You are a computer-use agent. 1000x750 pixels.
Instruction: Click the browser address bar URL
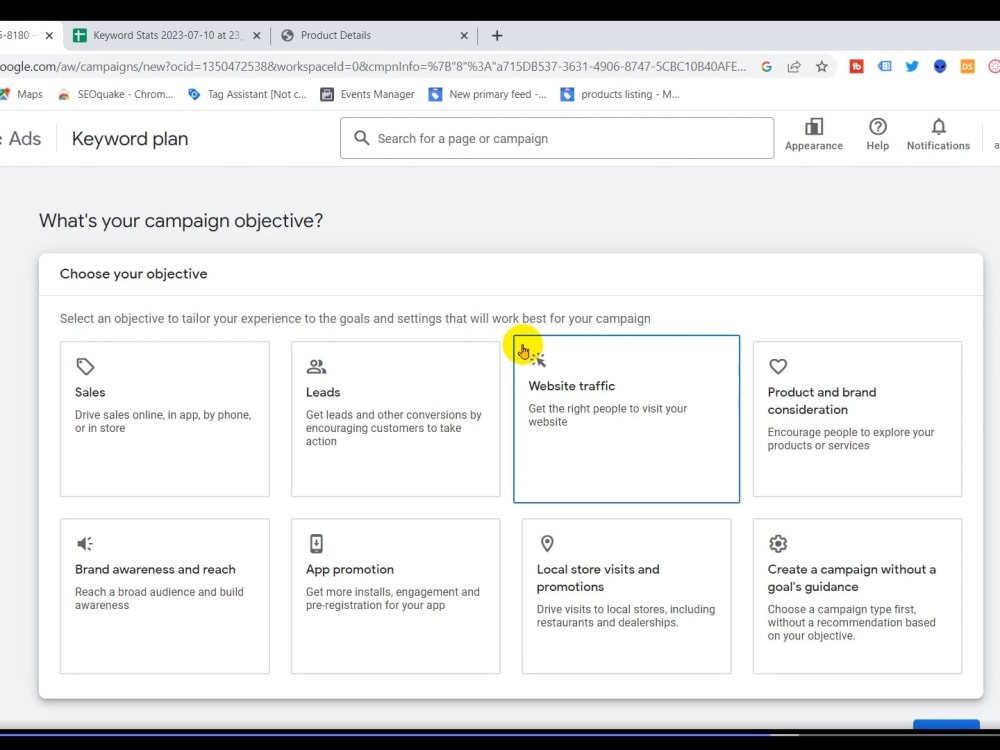[x=373, y=66]
